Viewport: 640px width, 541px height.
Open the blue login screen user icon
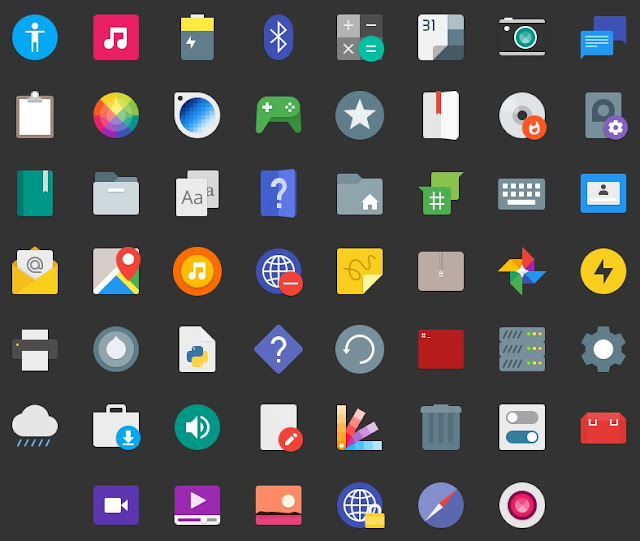point(603,193)
